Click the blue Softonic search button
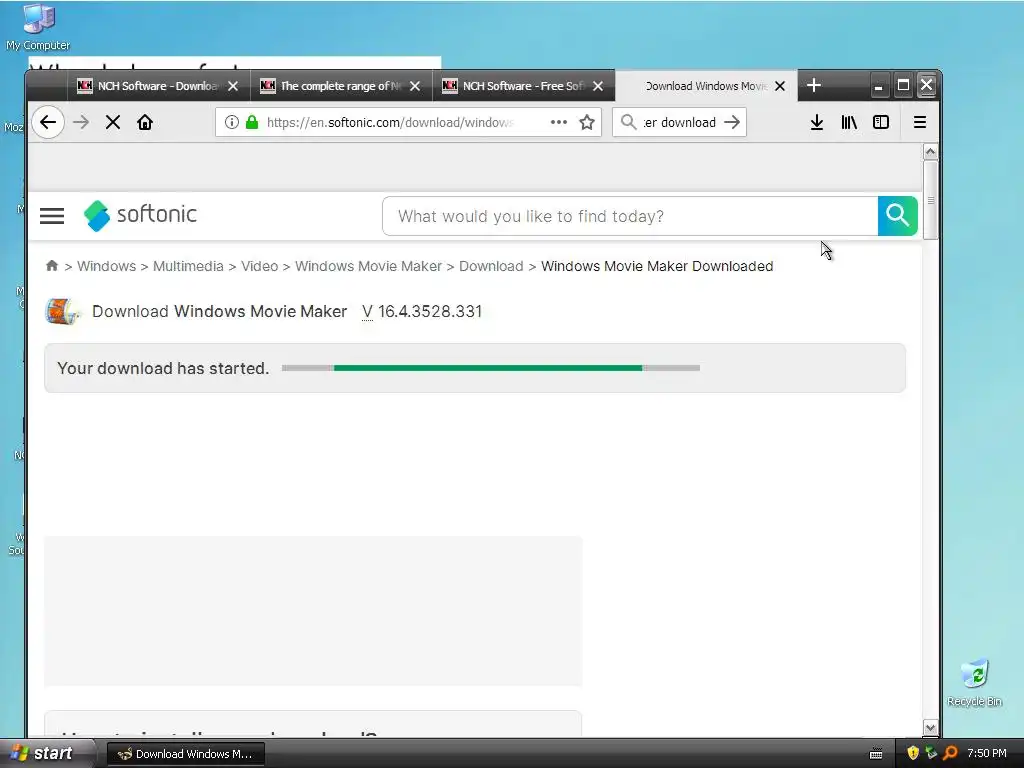 [897, 216]
